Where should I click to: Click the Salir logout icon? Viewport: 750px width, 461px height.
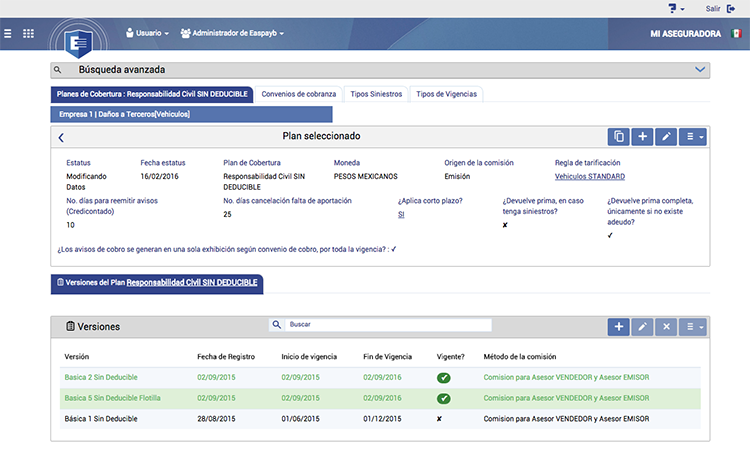(x=731, y=9)
